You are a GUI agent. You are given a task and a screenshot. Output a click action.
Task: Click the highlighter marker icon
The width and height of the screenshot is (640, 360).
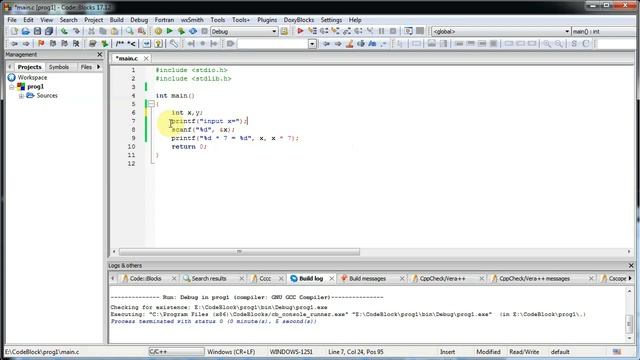point(349,44)
